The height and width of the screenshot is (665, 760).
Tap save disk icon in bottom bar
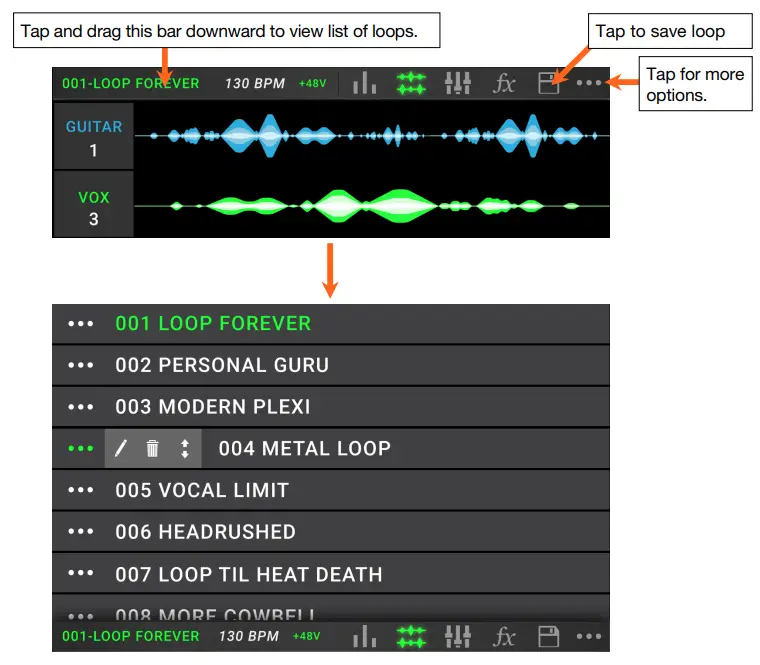point(549,636)
